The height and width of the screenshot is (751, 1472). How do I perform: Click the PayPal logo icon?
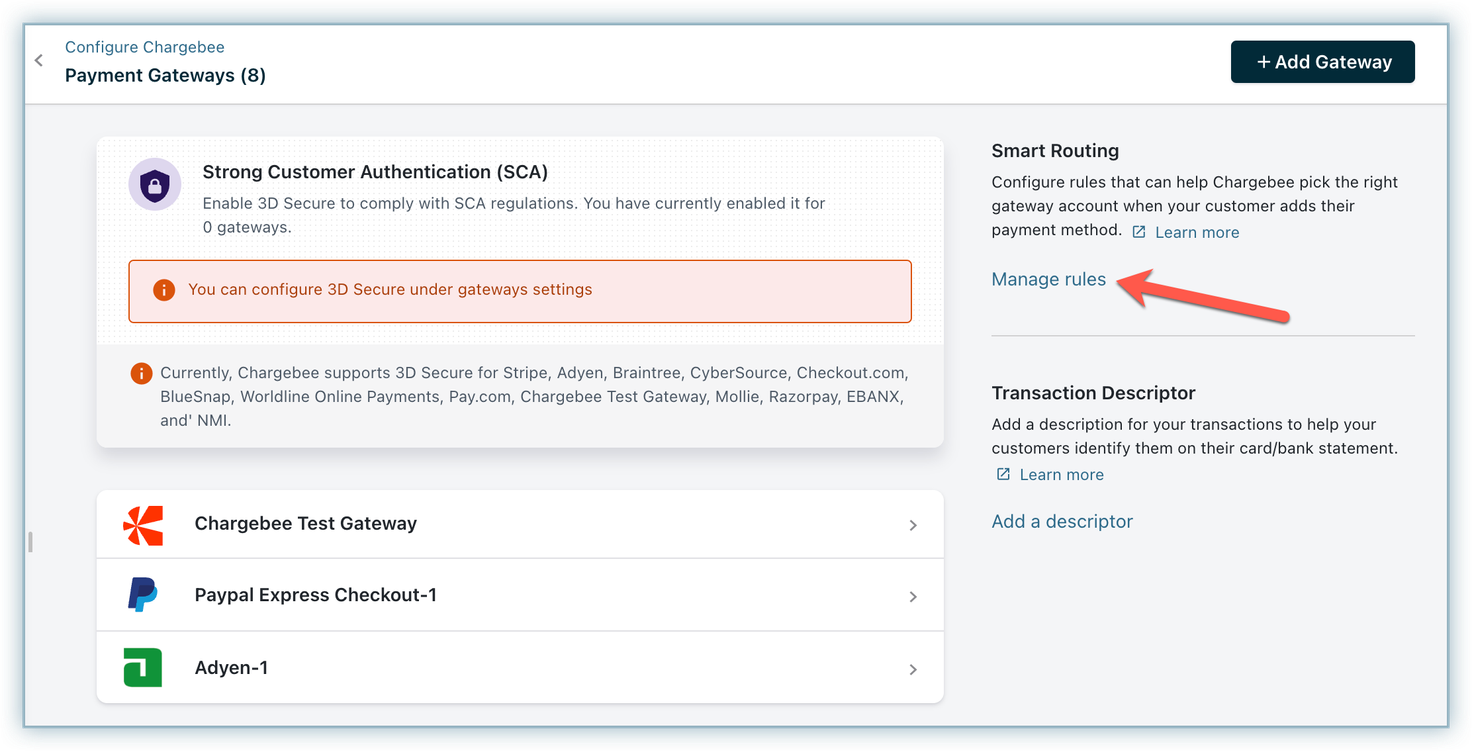pos(142,596)
